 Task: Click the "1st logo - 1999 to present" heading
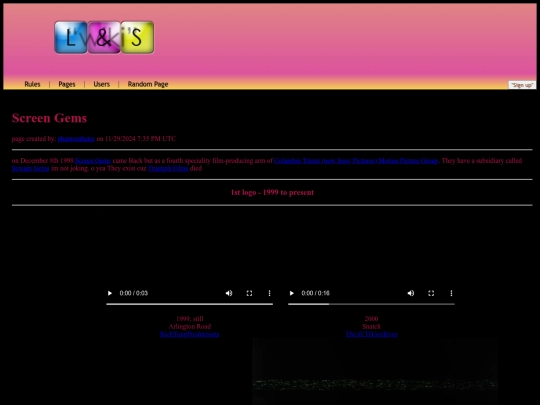pyautogui.click(x=272, y=193)
